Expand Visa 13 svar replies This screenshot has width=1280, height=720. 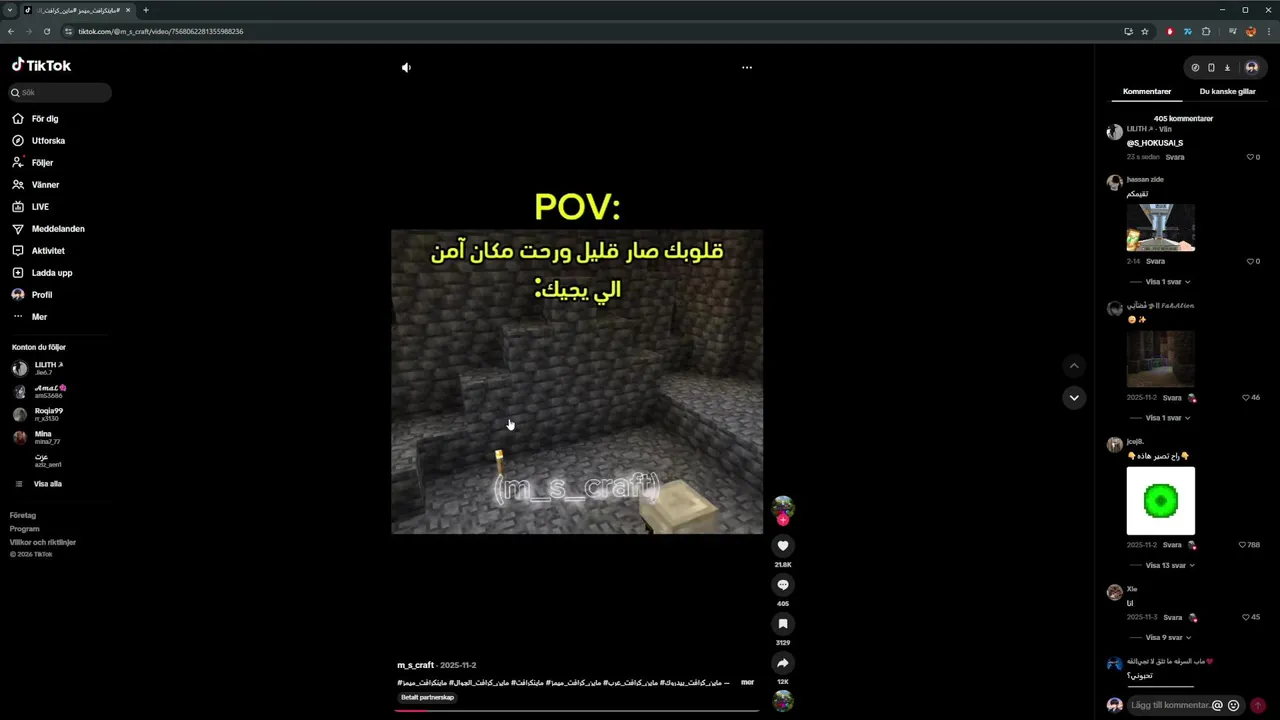pos(1170,565)
